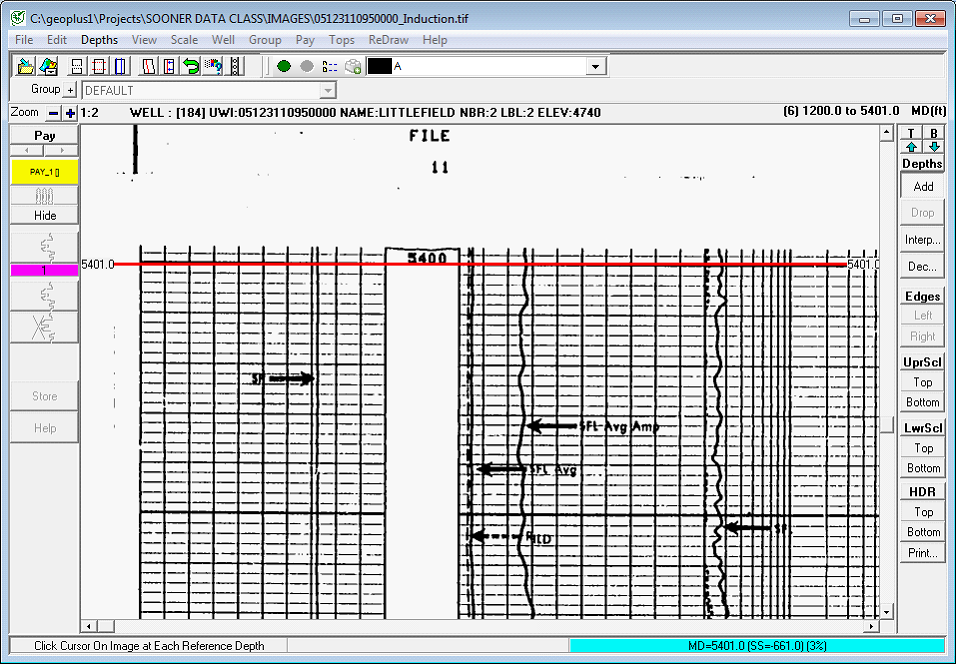Select the green undo arrow tool

190,66
